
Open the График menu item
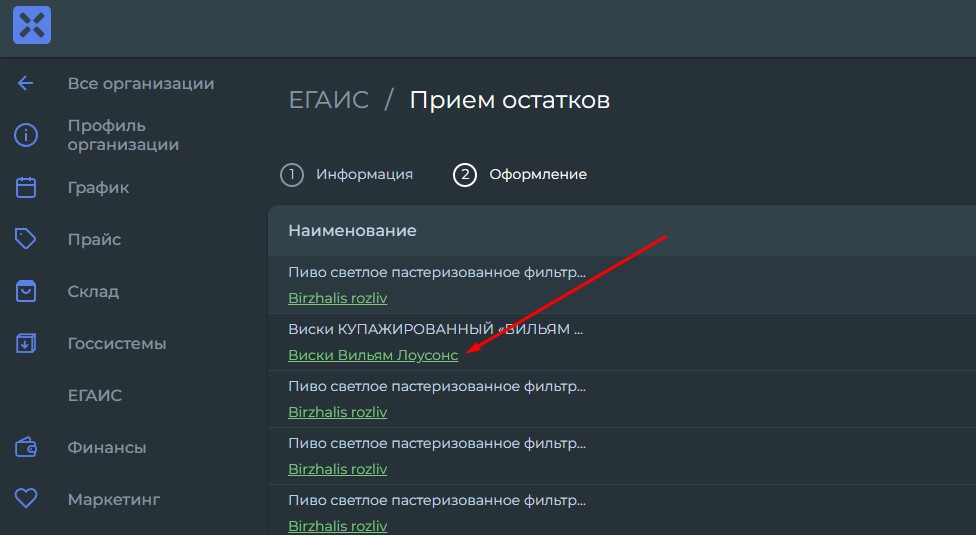click(x=98, y=187)
